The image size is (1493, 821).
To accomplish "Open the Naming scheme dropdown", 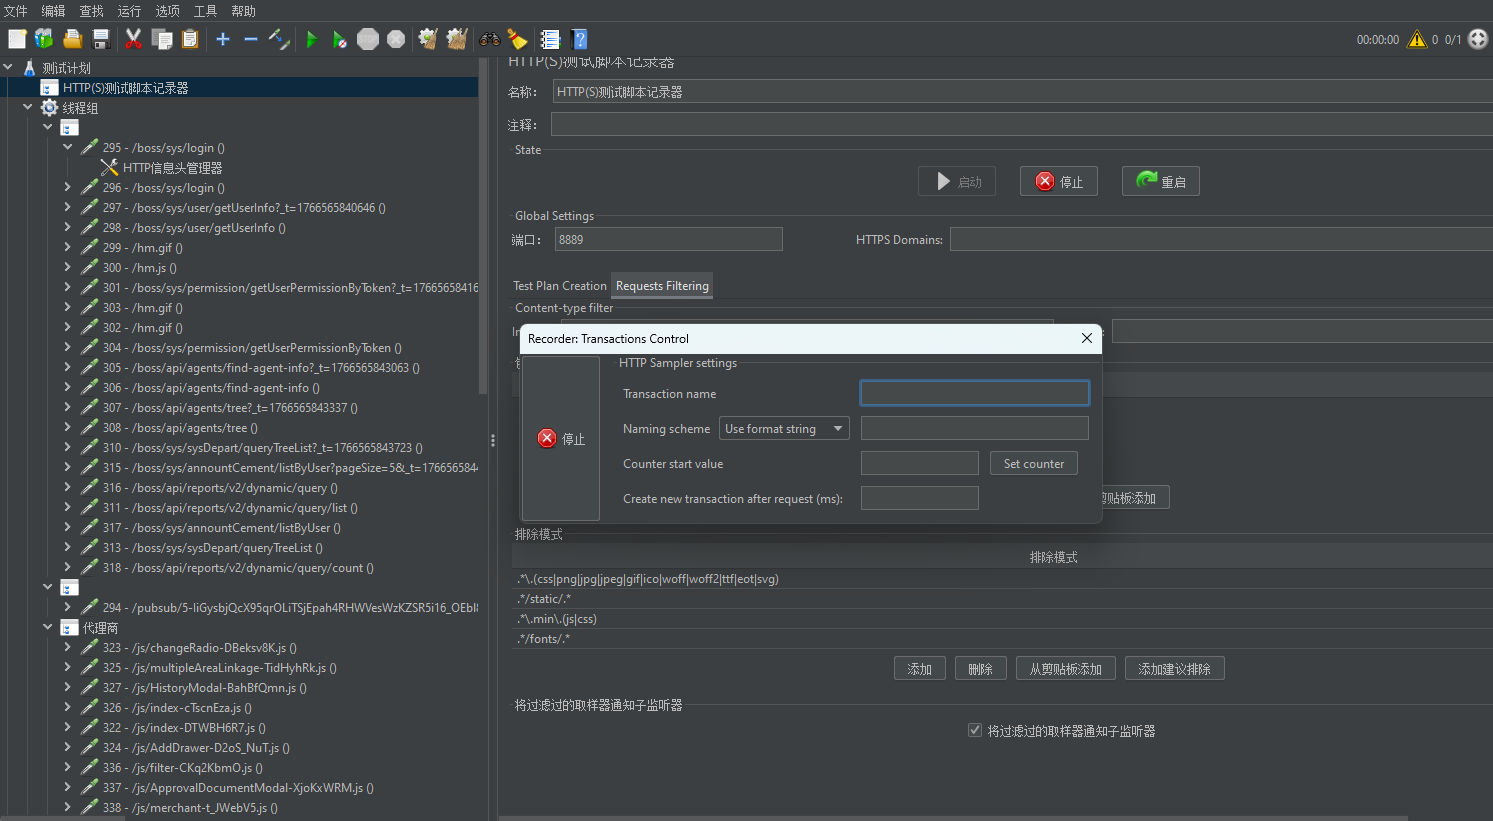I will point(784,429).
